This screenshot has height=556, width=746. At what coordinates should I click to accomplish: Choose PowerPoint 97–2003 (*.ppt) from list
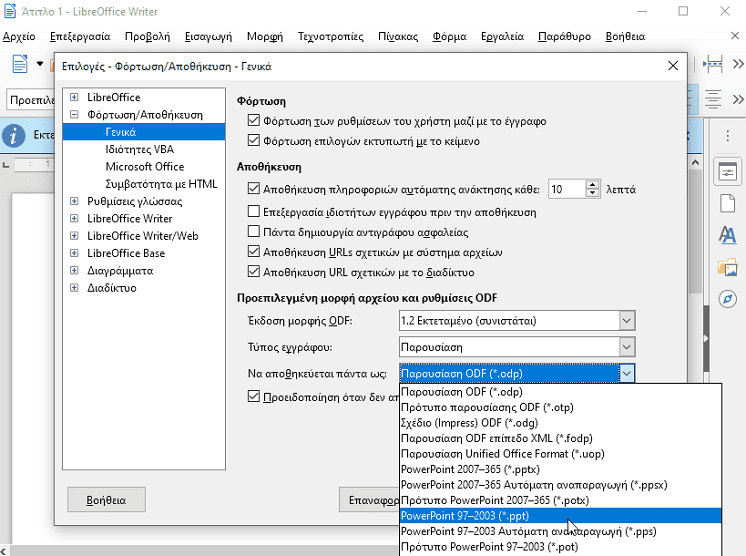click(x=560, y=516)
